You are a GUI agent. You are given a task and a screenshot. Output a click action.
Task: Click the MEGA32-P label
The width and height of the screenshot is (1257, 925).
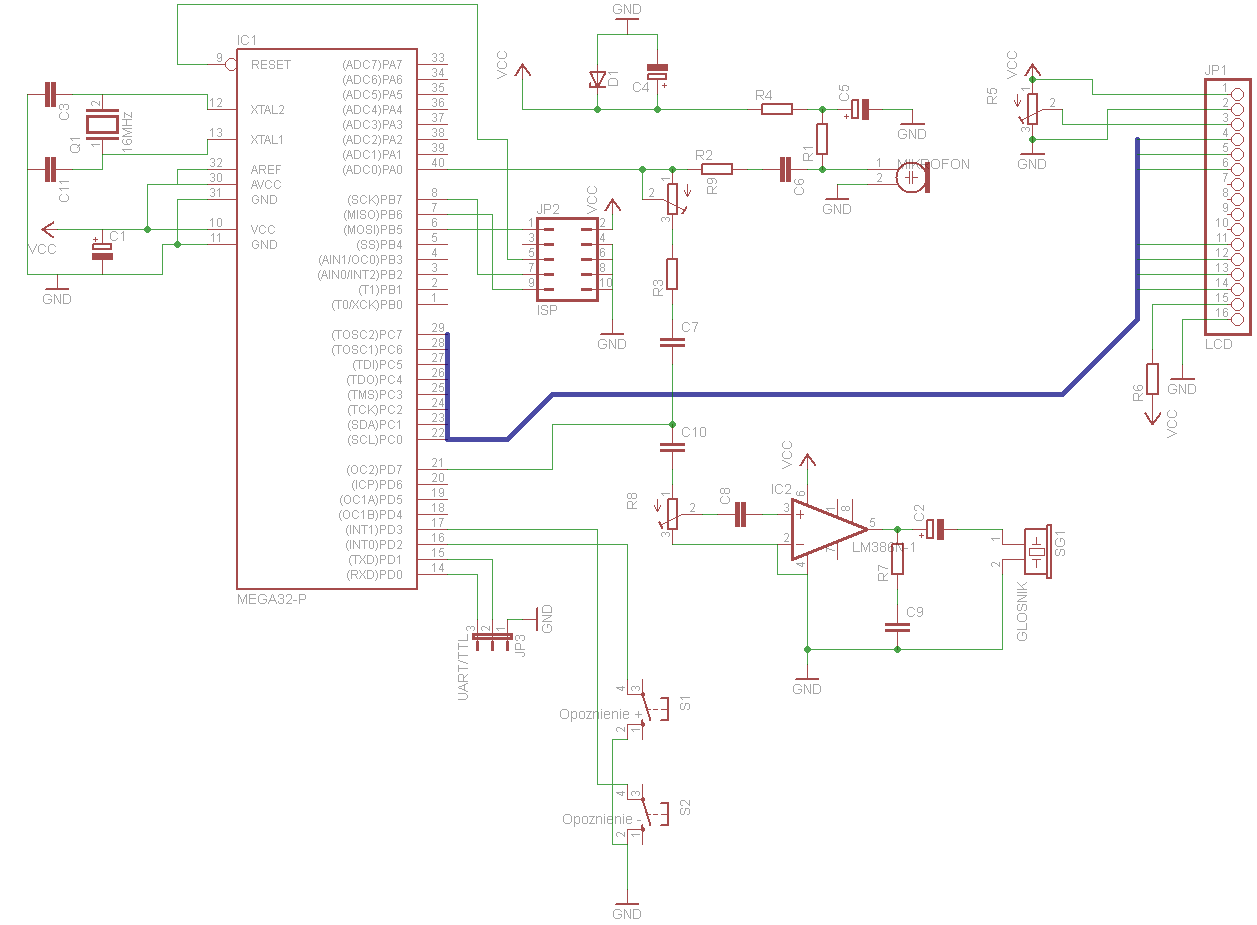point(271,599)
